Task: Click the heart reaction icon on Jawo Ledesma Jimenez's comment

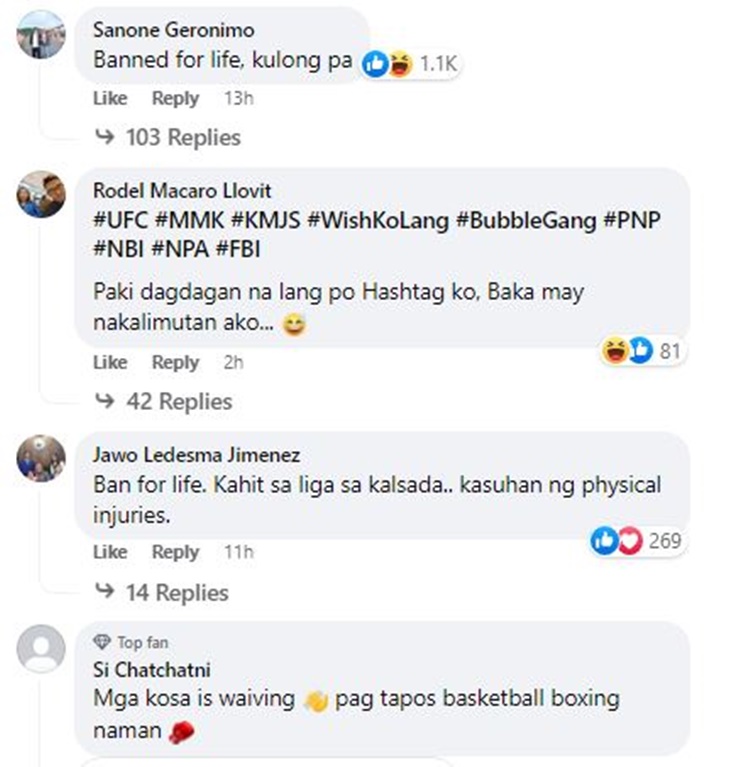Action: coord(627,541)
